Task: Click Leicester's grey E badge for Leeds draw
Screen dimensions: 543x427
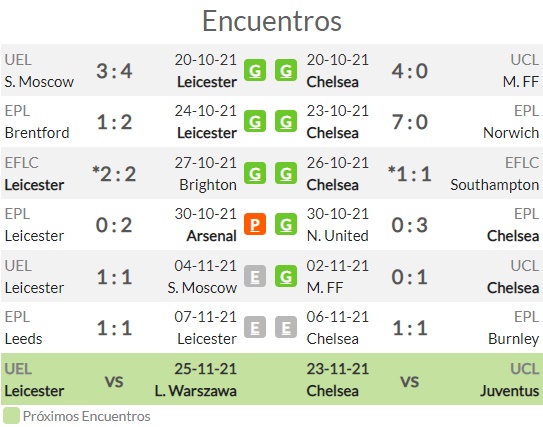Action: click(x=255, y=327)
